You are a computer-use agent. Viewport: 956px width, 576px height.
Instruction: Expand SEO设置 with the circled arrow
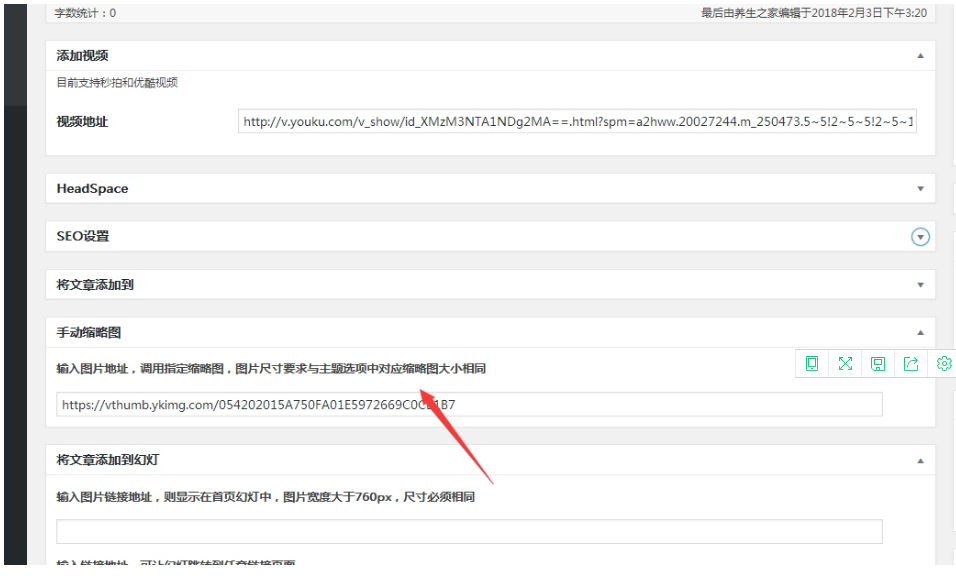tap(920, 237)
